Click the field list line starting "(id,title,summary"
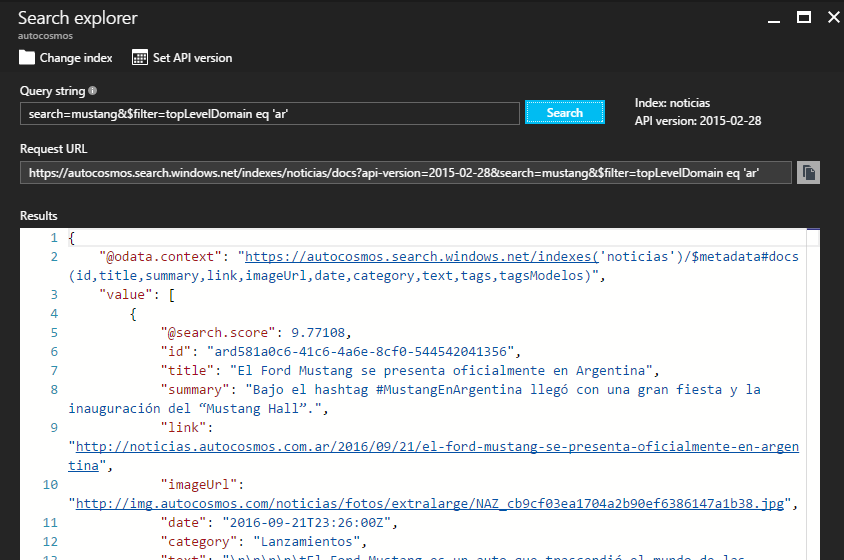Image resolution: width=844 pixels, height=560 pixels. click(x=336, y=276)
